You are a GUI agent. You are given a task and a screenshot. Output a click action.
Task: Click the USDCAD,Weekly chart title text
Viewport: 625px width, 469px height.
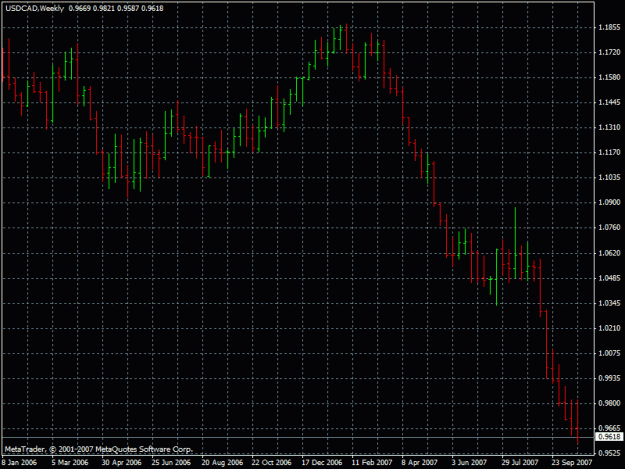pyautogui.click(x=34, y=8)
